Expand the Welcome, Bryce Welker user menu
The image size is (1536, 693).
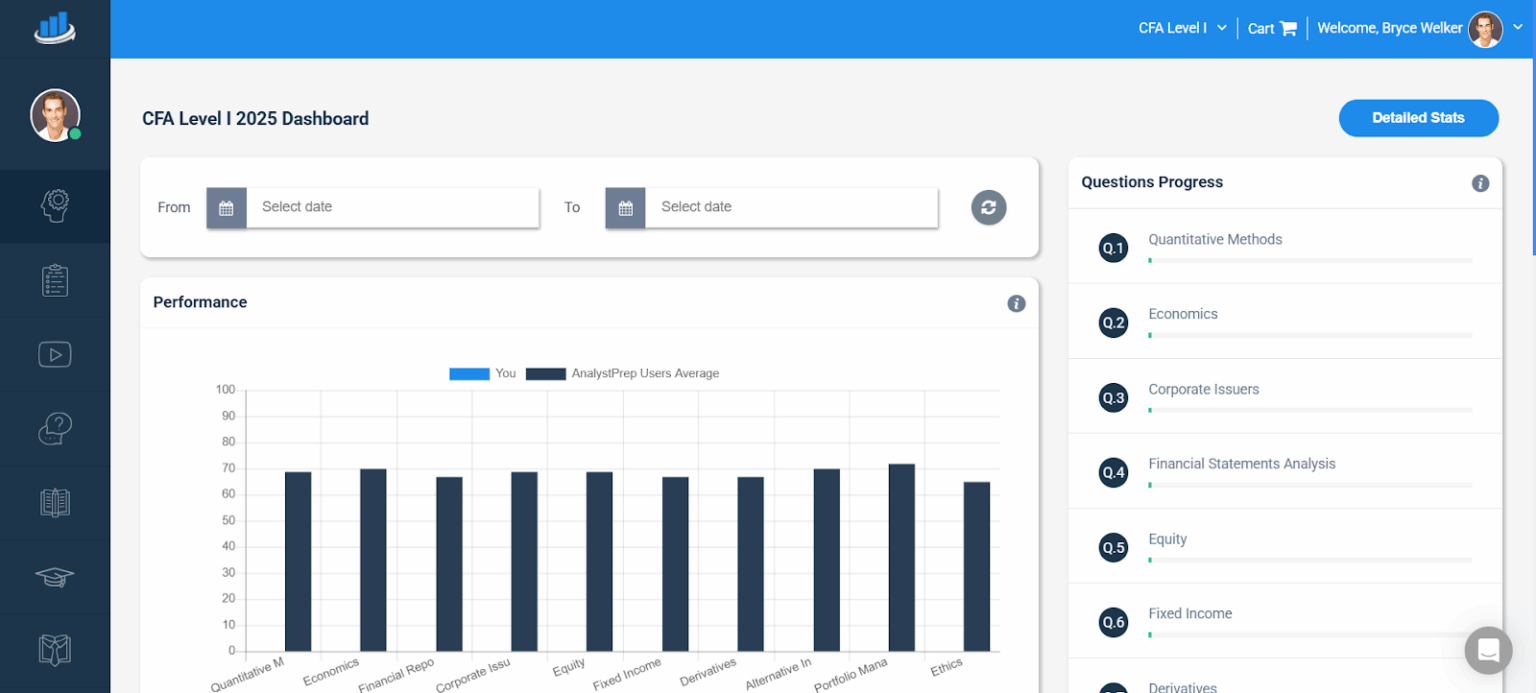(1420, 28)
